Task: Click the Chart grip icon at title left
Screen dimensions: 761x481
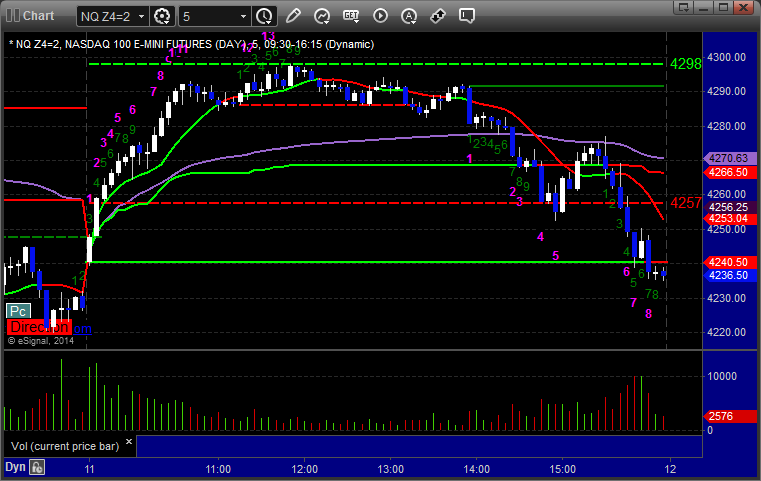Action: [12, 16]
